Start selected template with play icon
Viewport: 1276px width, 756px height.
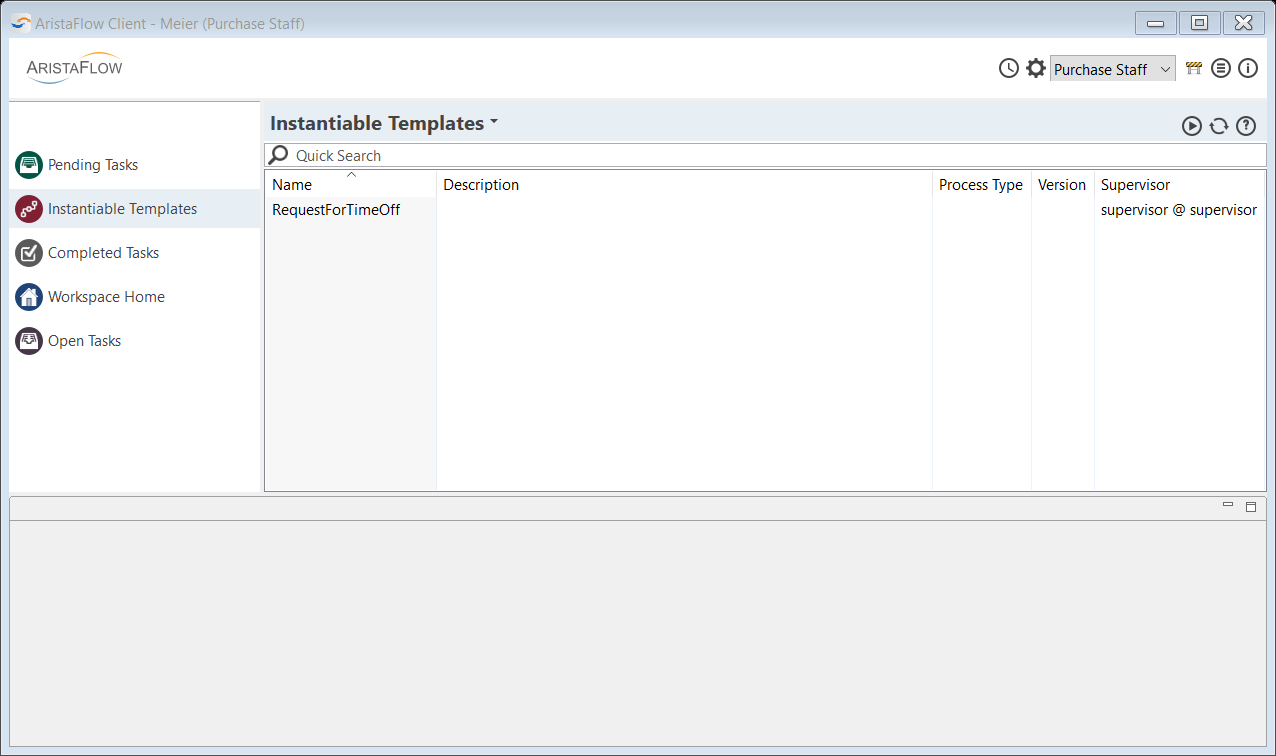(x=1191, y=126)
